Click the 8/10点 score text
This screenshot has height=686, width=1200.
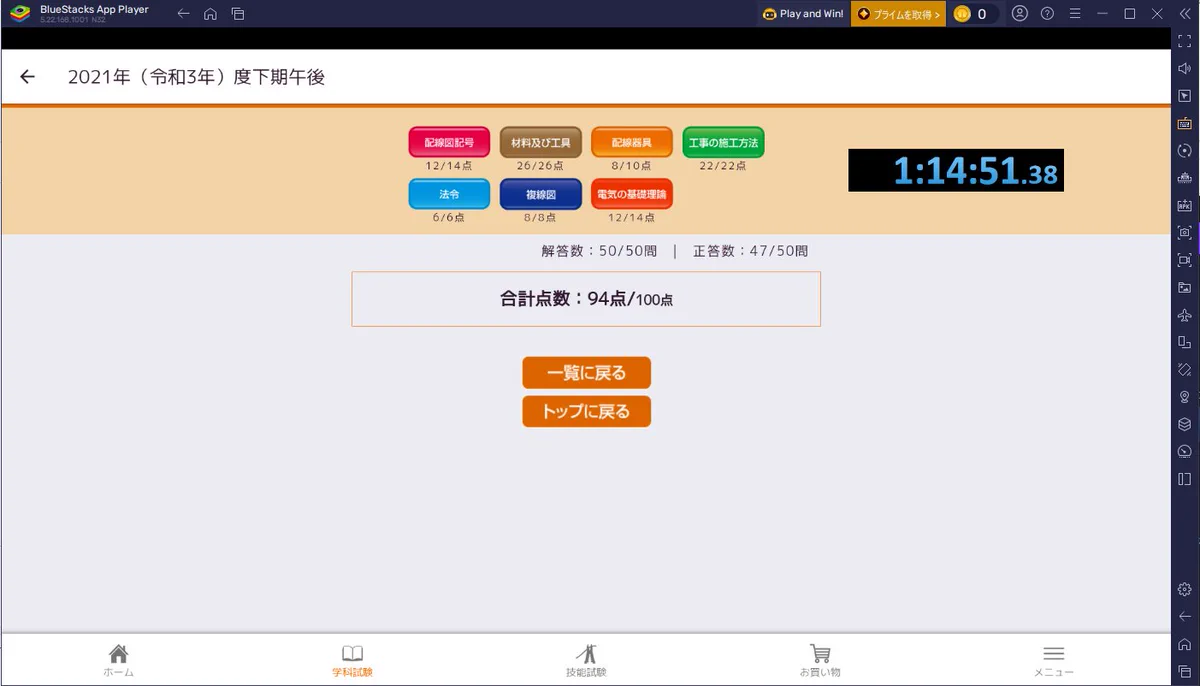pyautogui.click(x=632, y=166)
